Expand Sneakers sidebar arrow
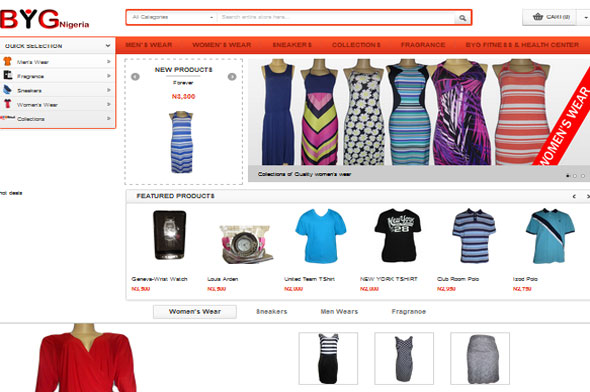 pos(108,90)
